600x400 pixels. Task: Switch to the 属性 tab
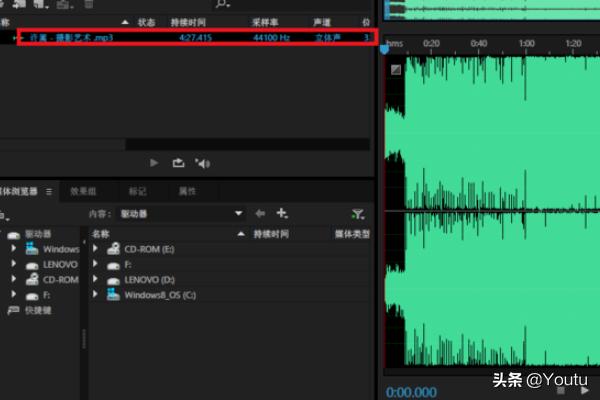pos(187,191)
